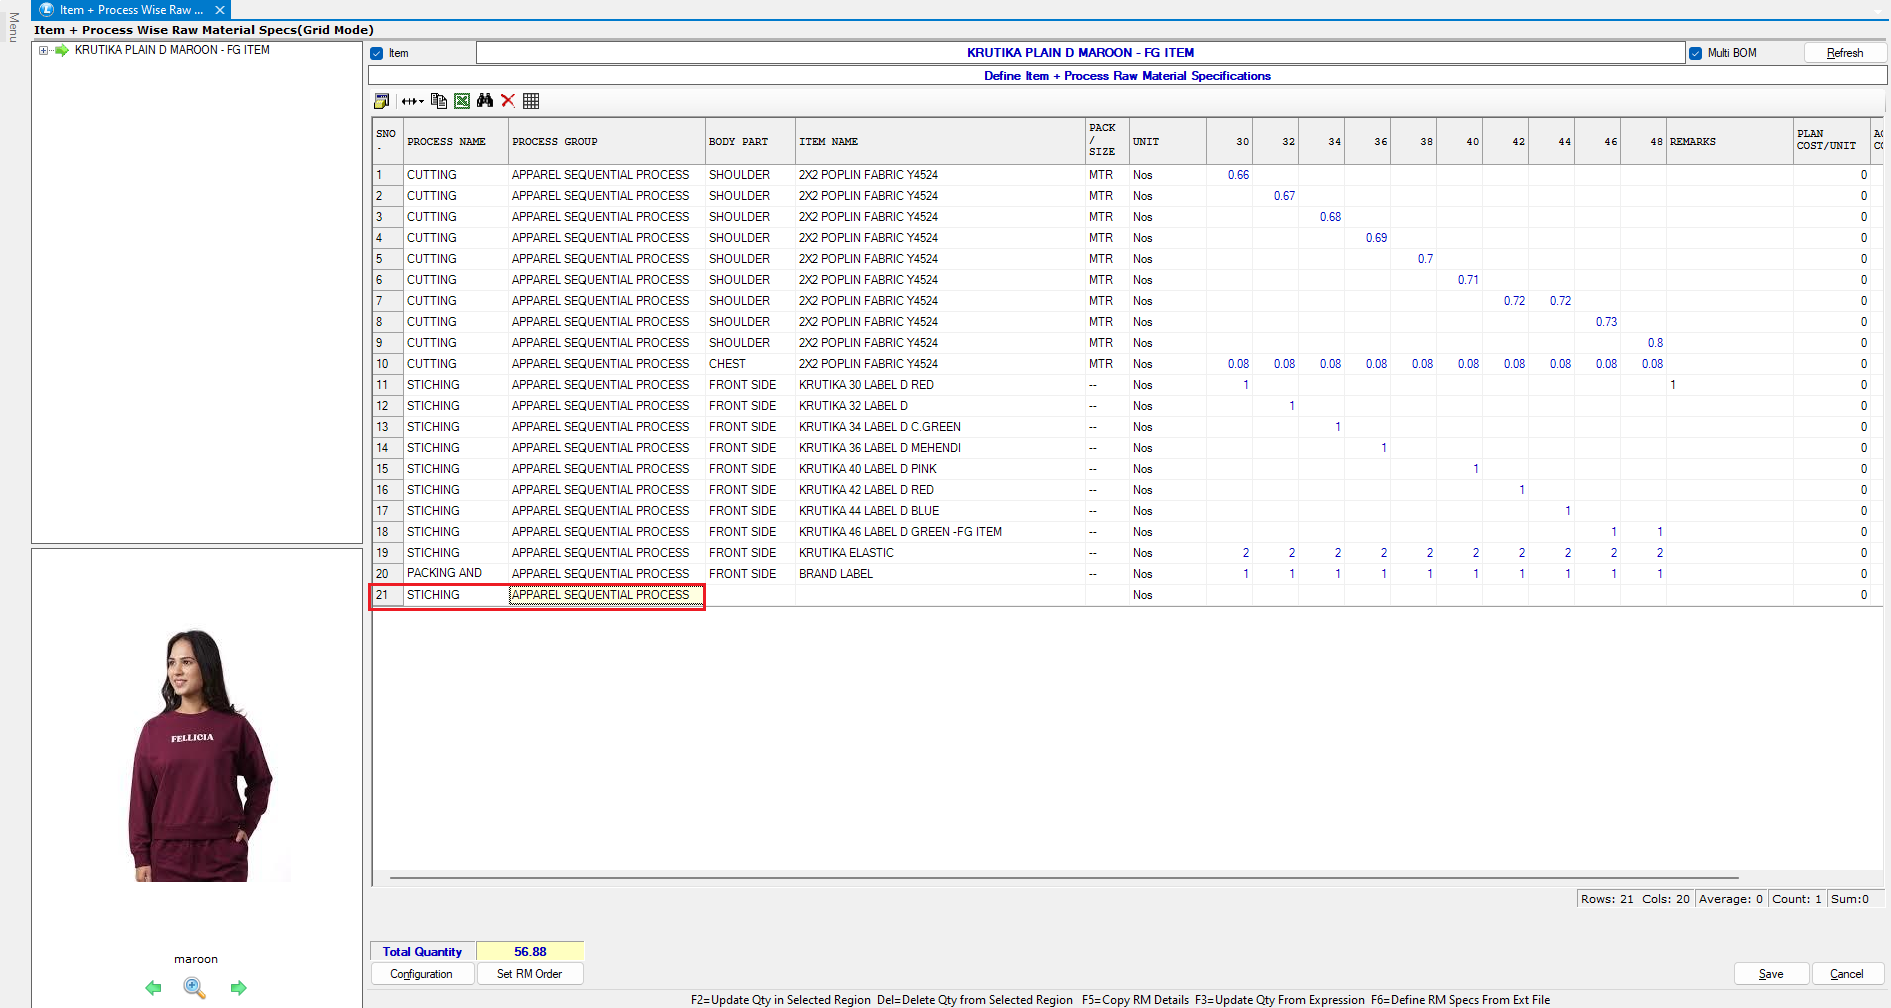Click the form save icon in grid toolbar

pyautogui.click(x=381, y=101)
